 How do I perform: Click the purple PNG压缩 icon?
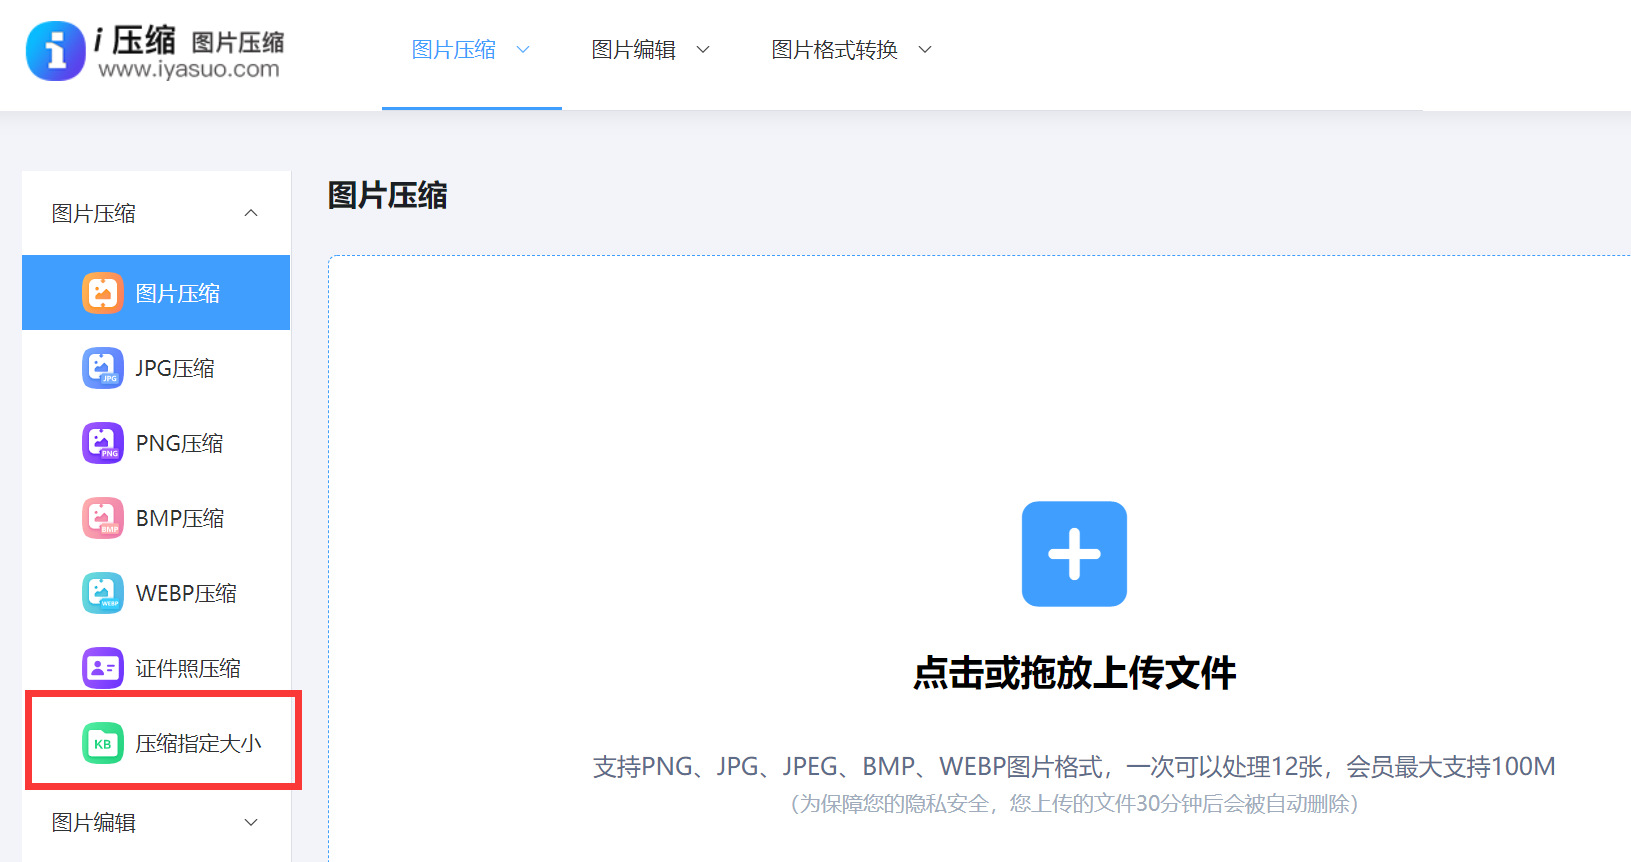102,443
